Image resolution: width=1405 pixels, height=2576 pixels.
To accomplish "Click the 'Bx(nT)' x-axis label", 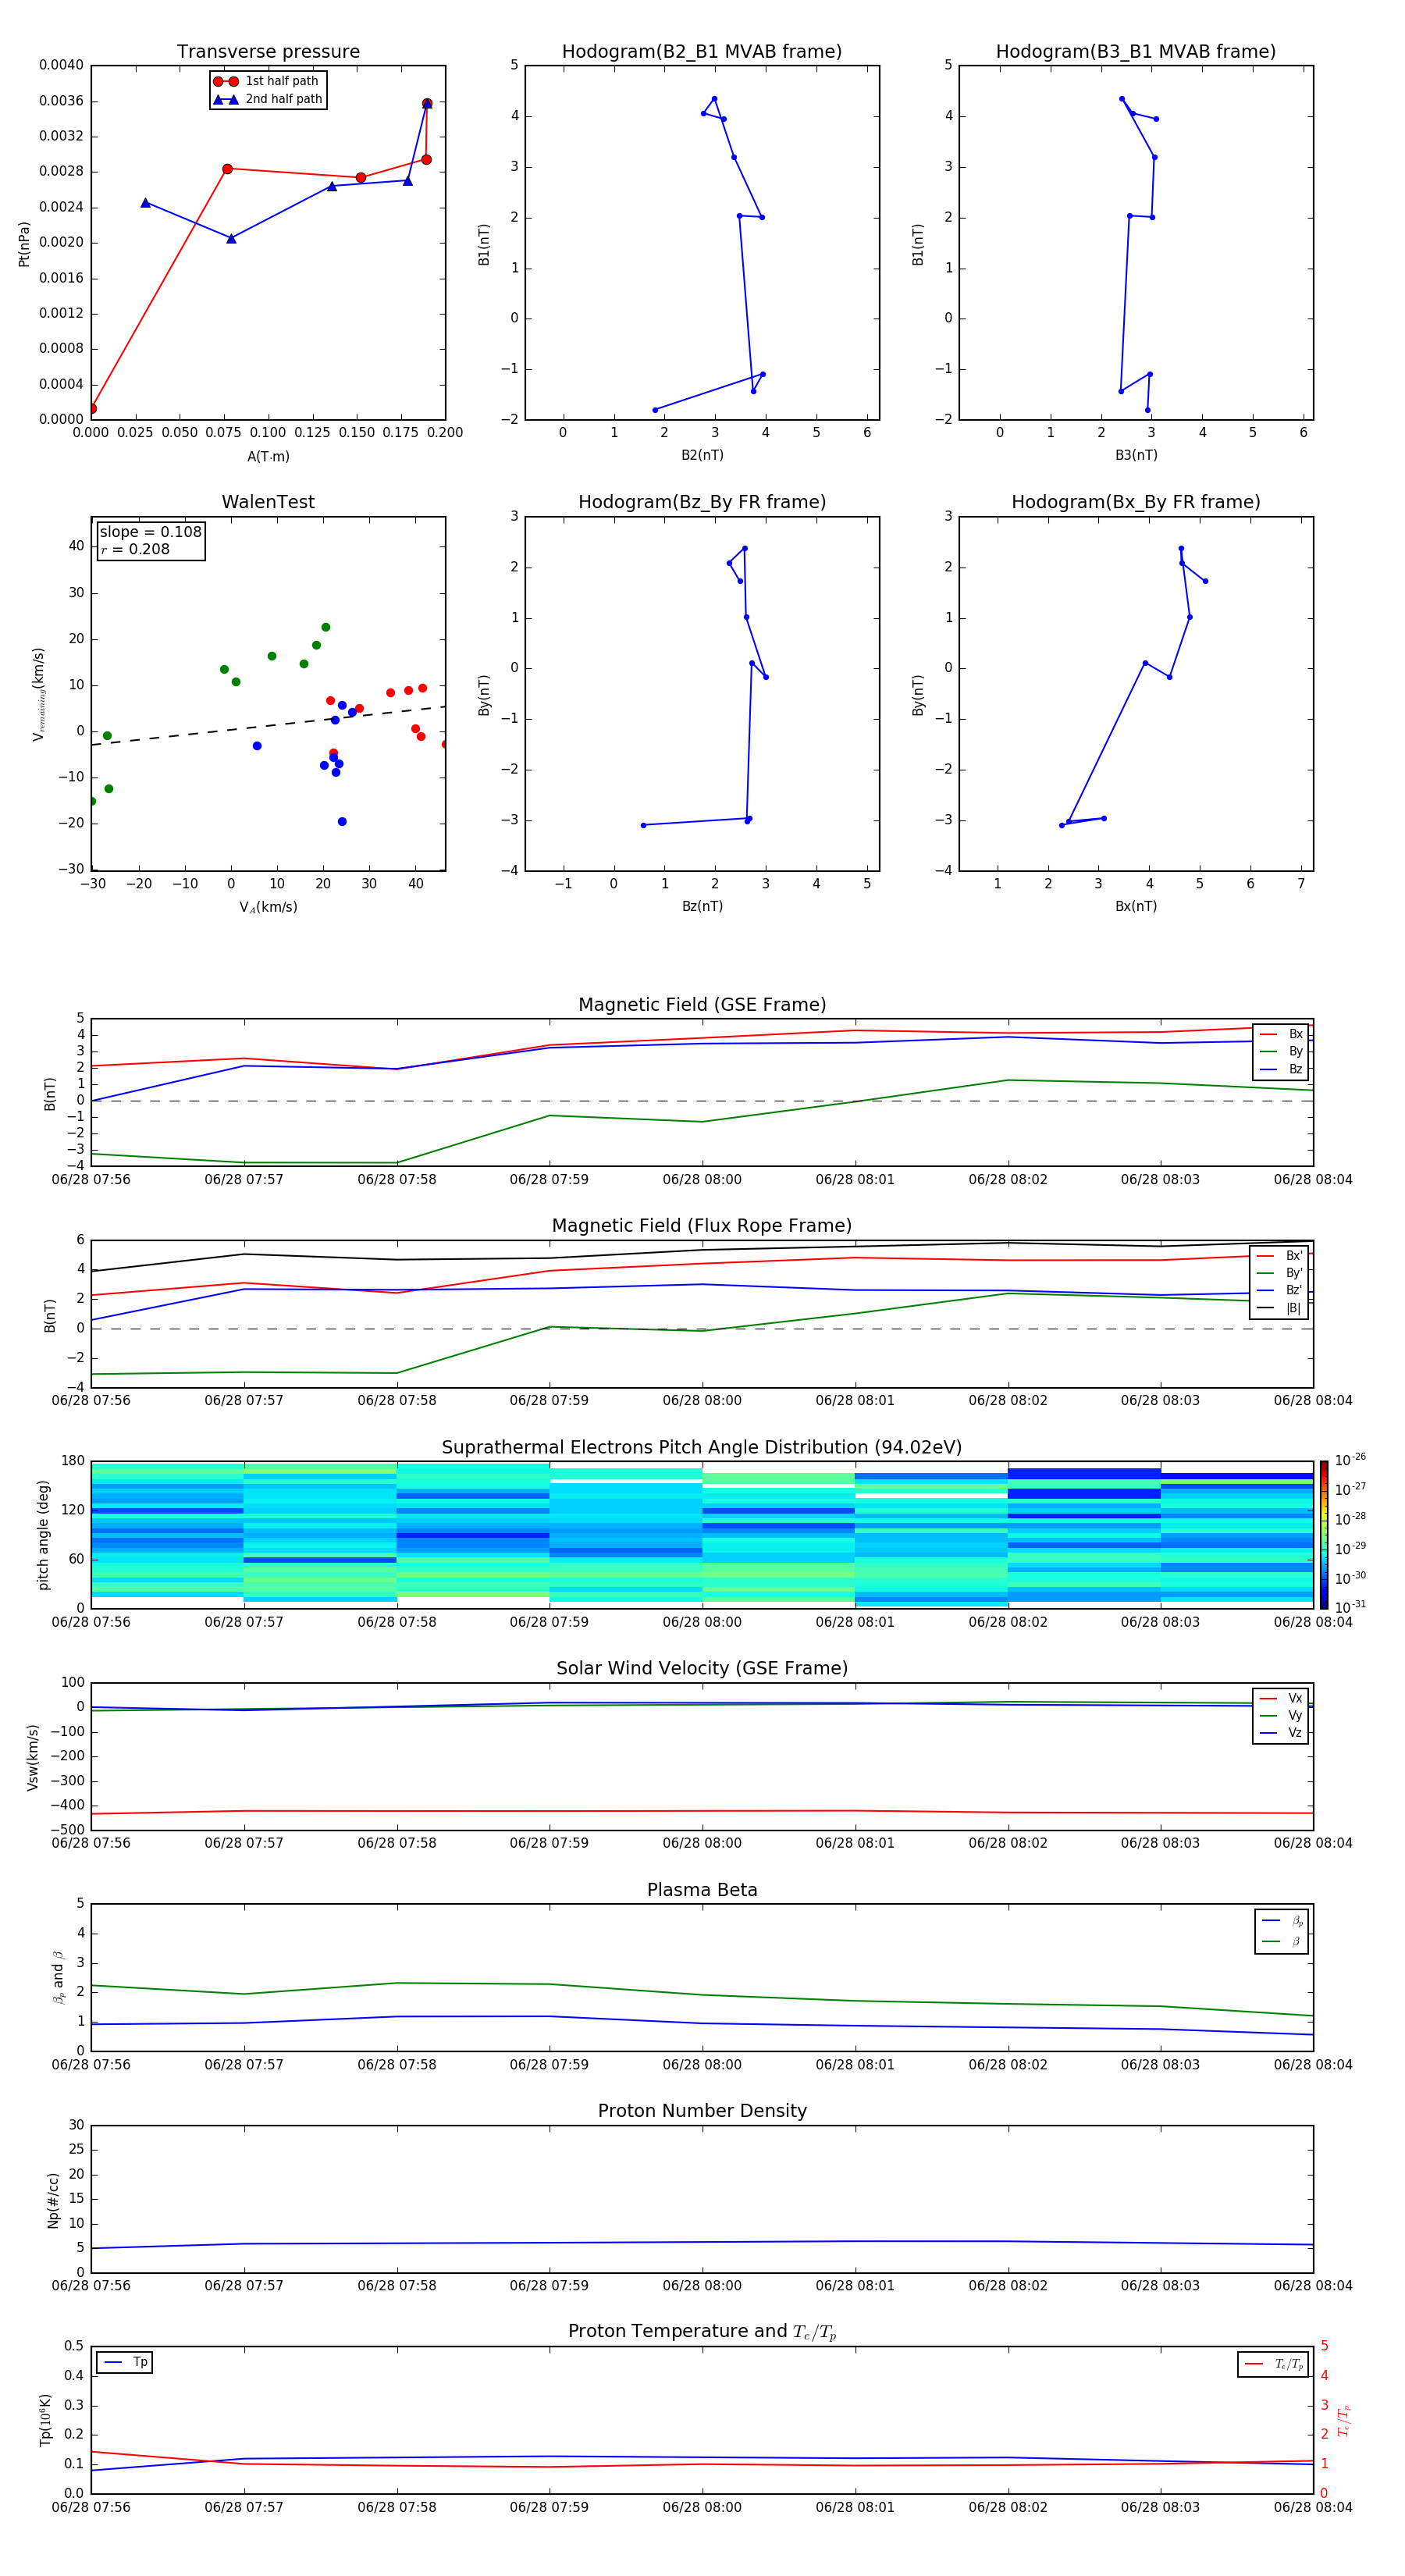I will 1136,906.
